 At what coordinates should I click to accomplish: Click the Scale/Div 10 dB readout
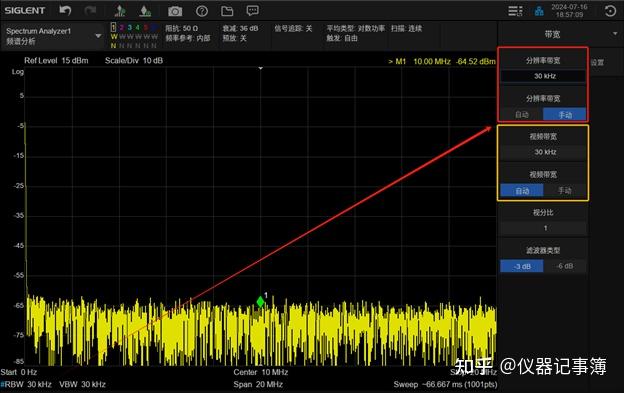click(134, 60)
